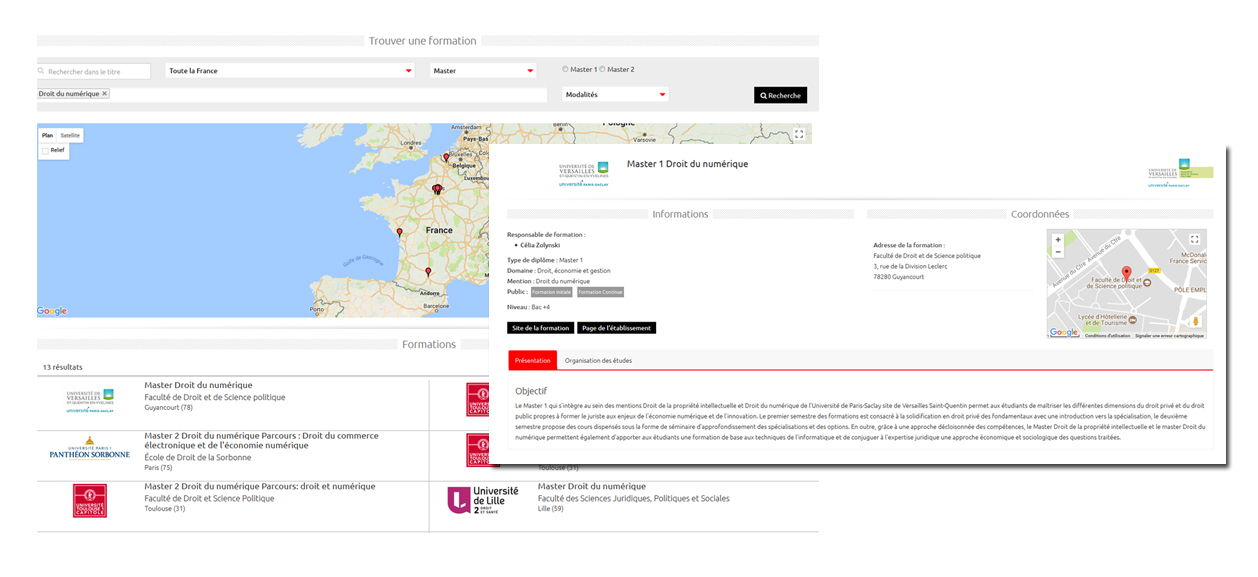Click fullscreen icon on the France map
Screen dimensions: 1258x577
tap(798, 134)
